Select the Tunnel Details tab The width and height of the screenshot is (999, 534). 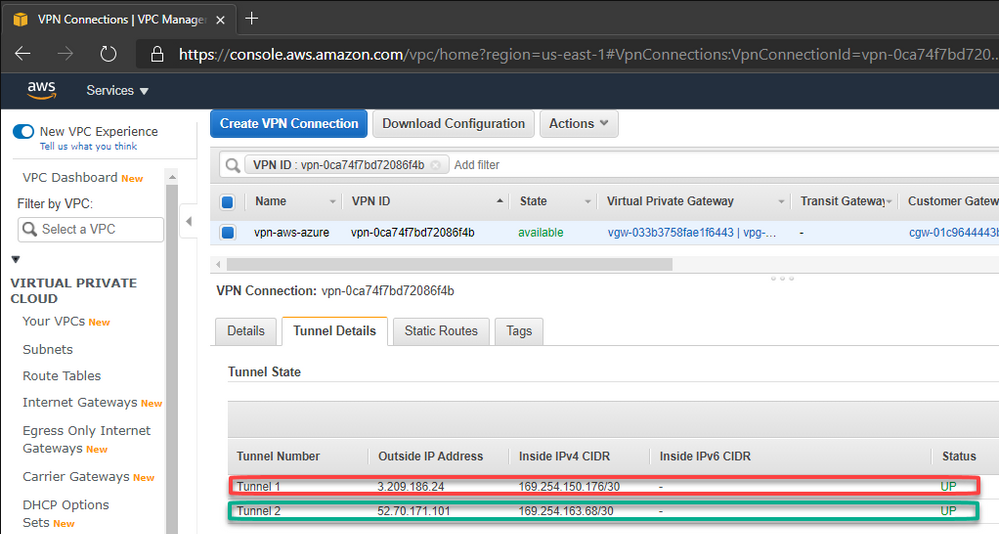[334, 331]
